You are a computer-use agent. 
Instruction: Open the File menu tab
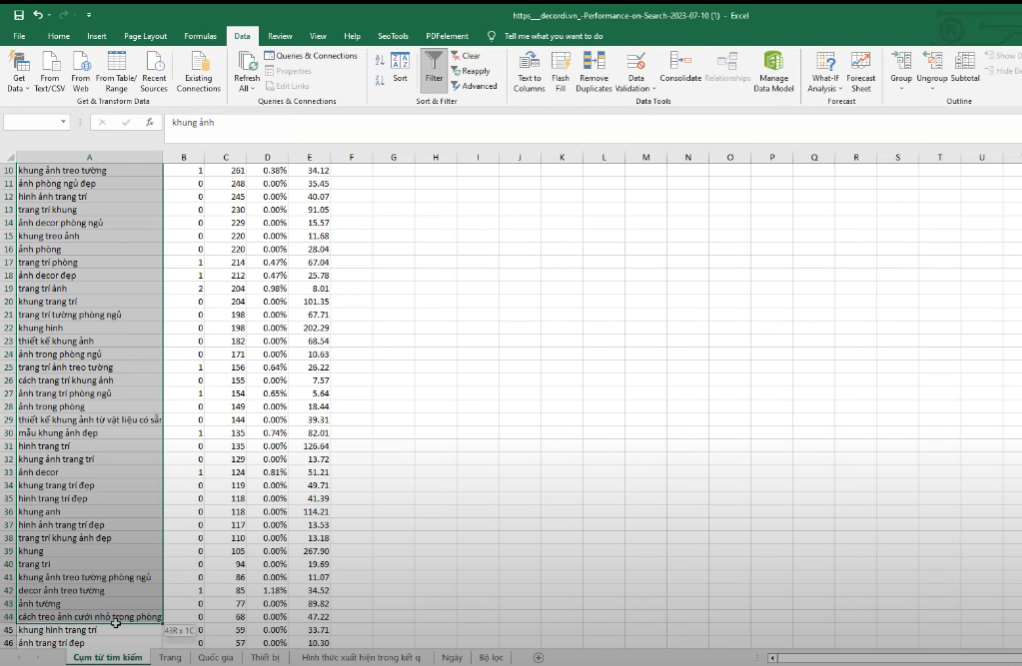tap(20, 36)
